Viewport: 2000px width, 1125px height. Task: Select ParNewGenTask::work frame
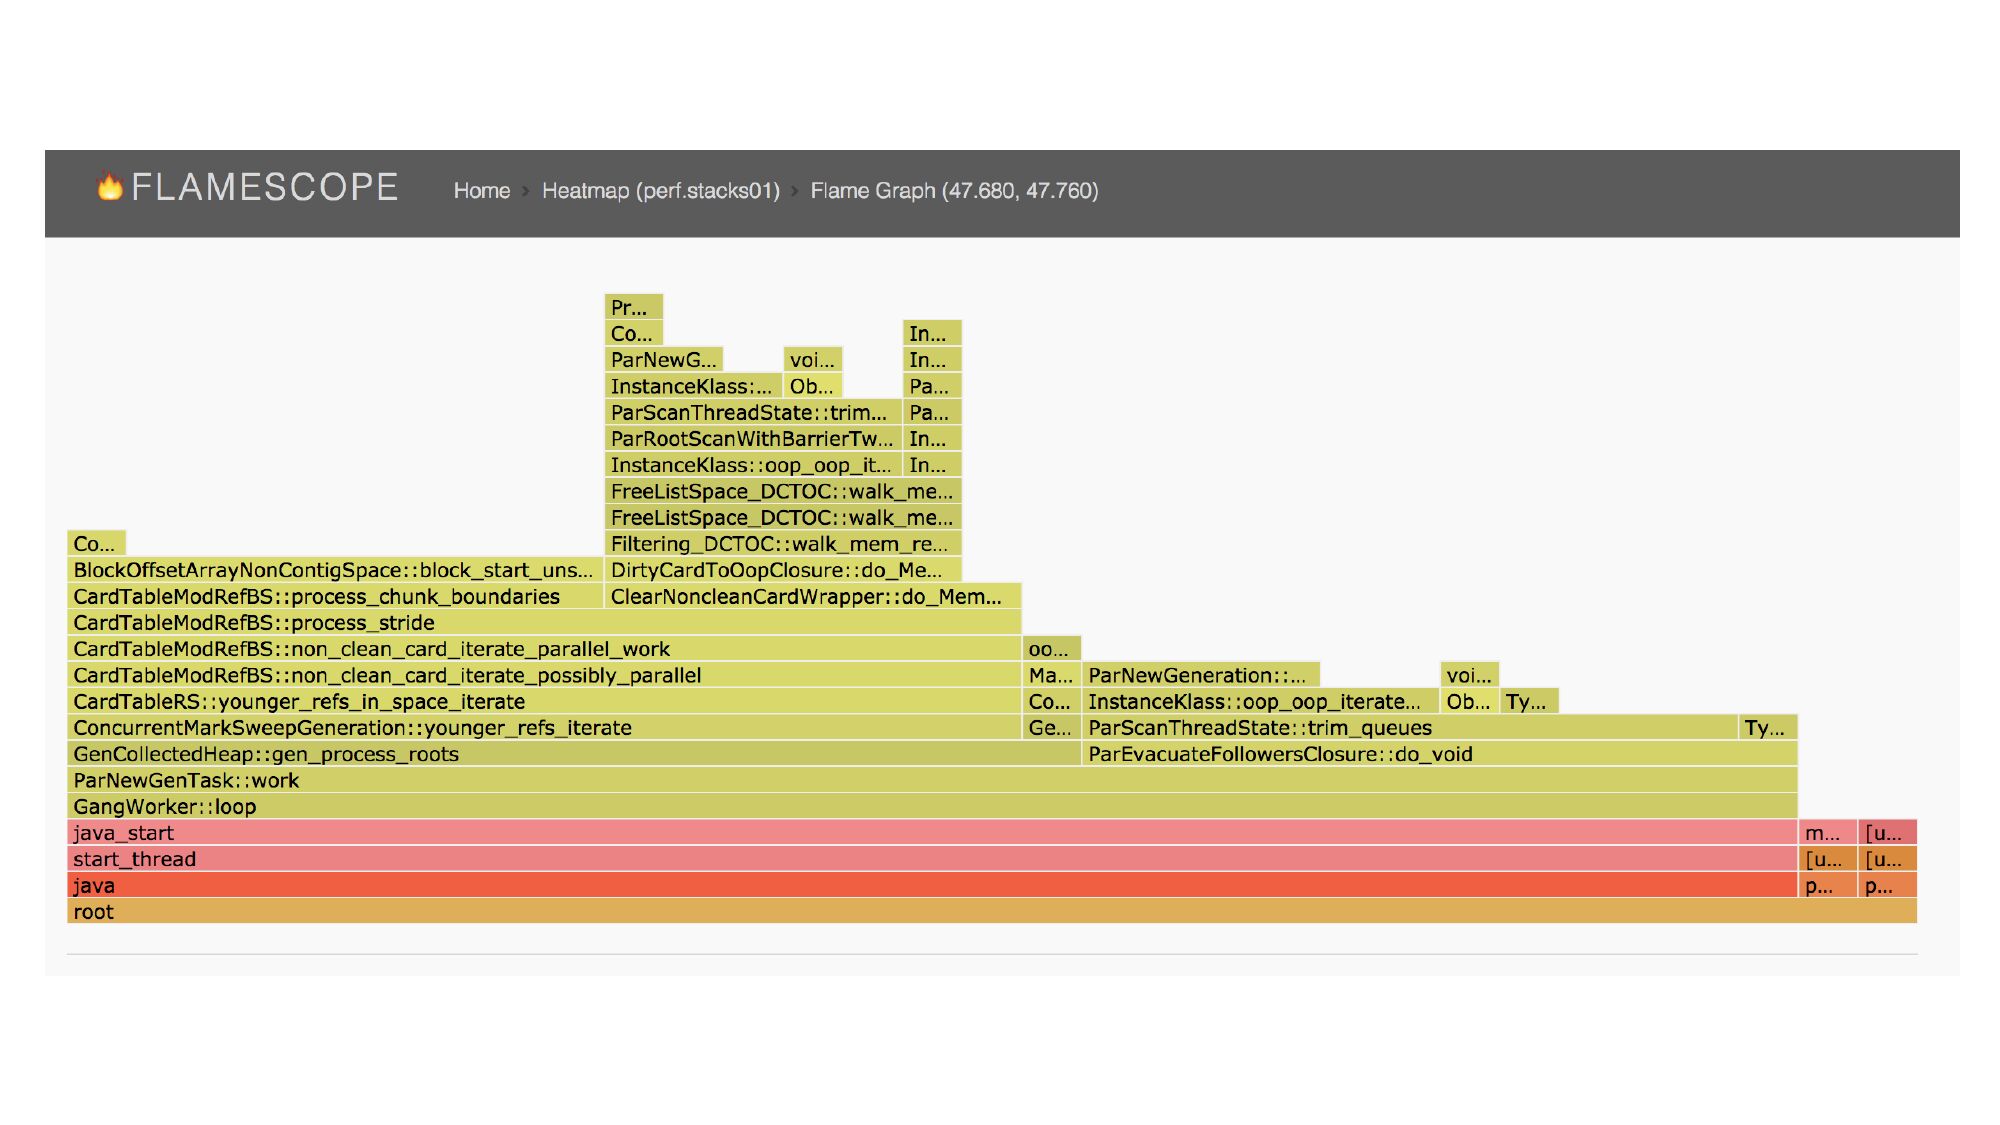pos(930,780)
